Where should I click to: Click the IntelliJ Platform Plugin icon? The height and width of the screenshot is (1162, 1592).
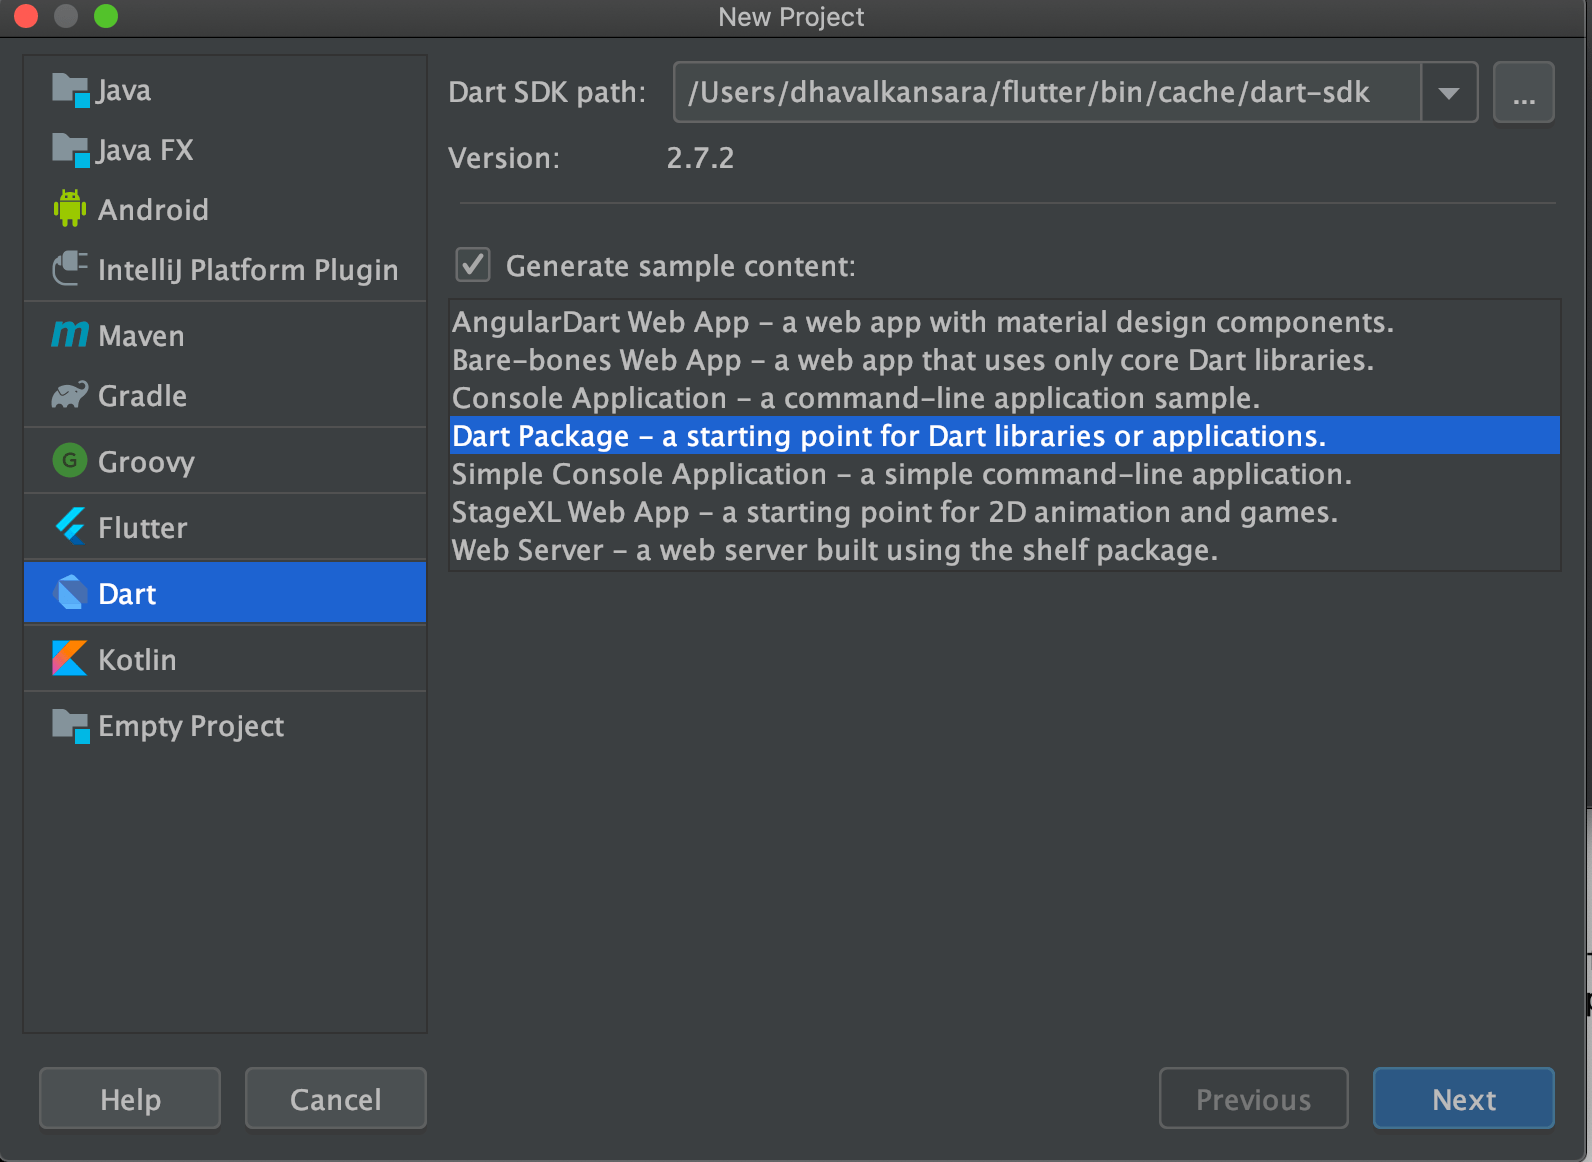pos(70,269)
